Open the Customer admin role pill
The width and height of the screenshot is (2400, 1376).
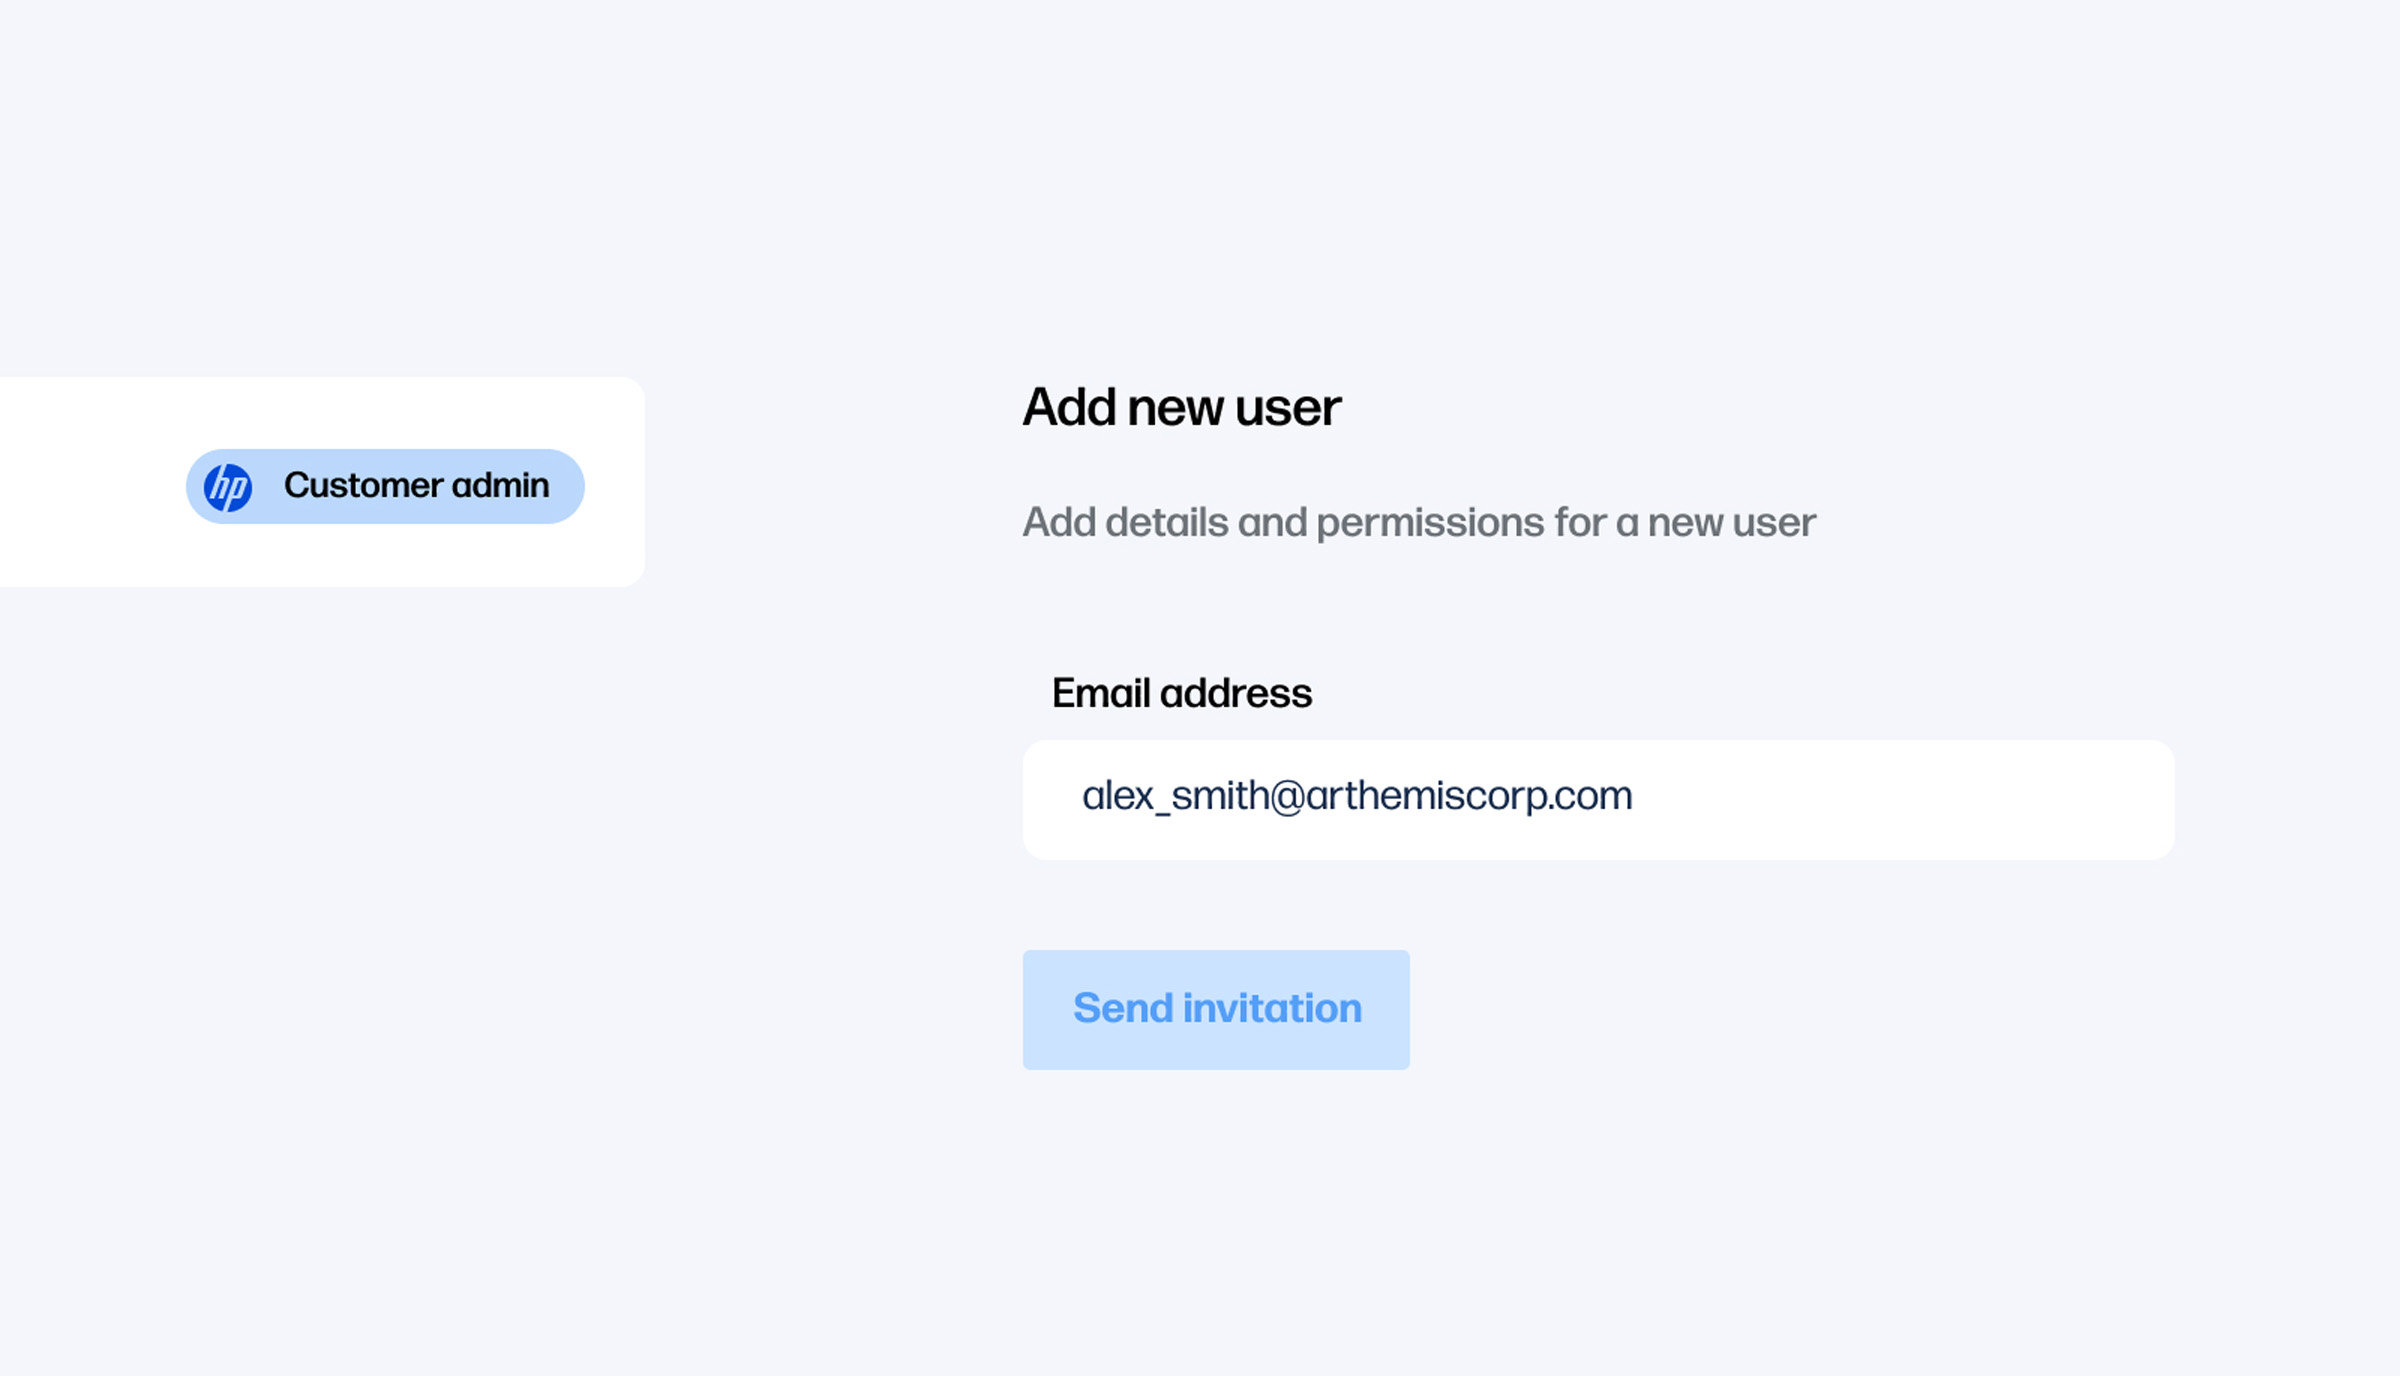(385, 487)
